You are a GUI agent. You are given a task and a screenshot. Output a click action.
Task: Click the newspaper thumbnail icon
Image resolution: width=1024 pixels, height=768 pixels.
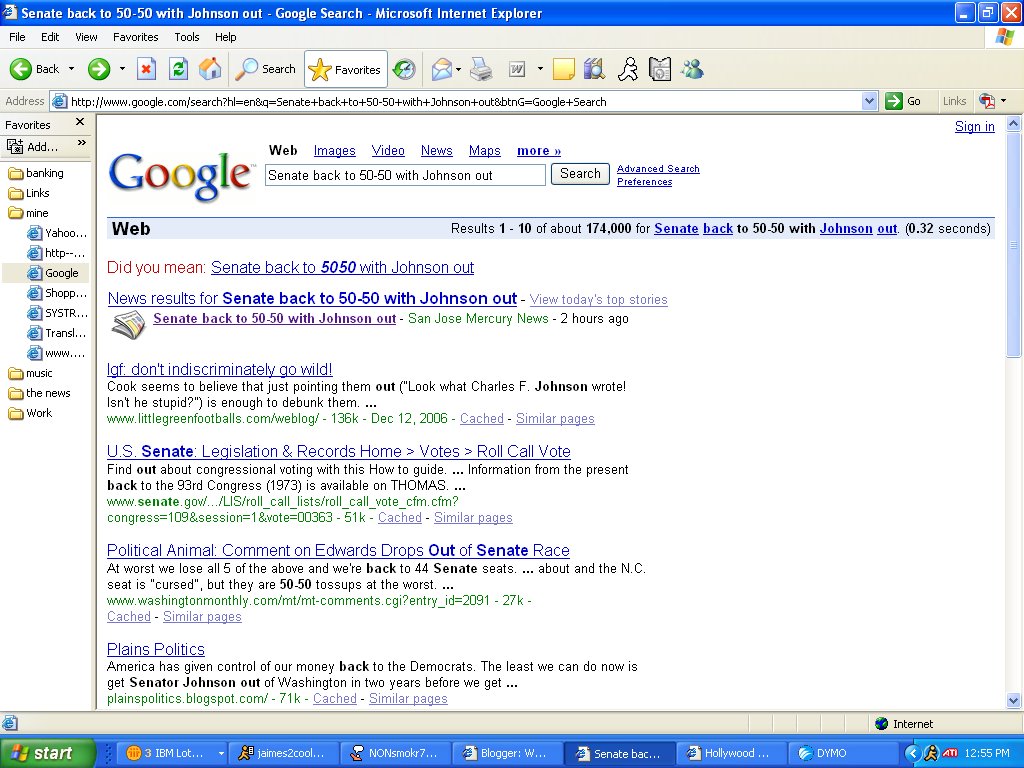(x=128, y=325)
